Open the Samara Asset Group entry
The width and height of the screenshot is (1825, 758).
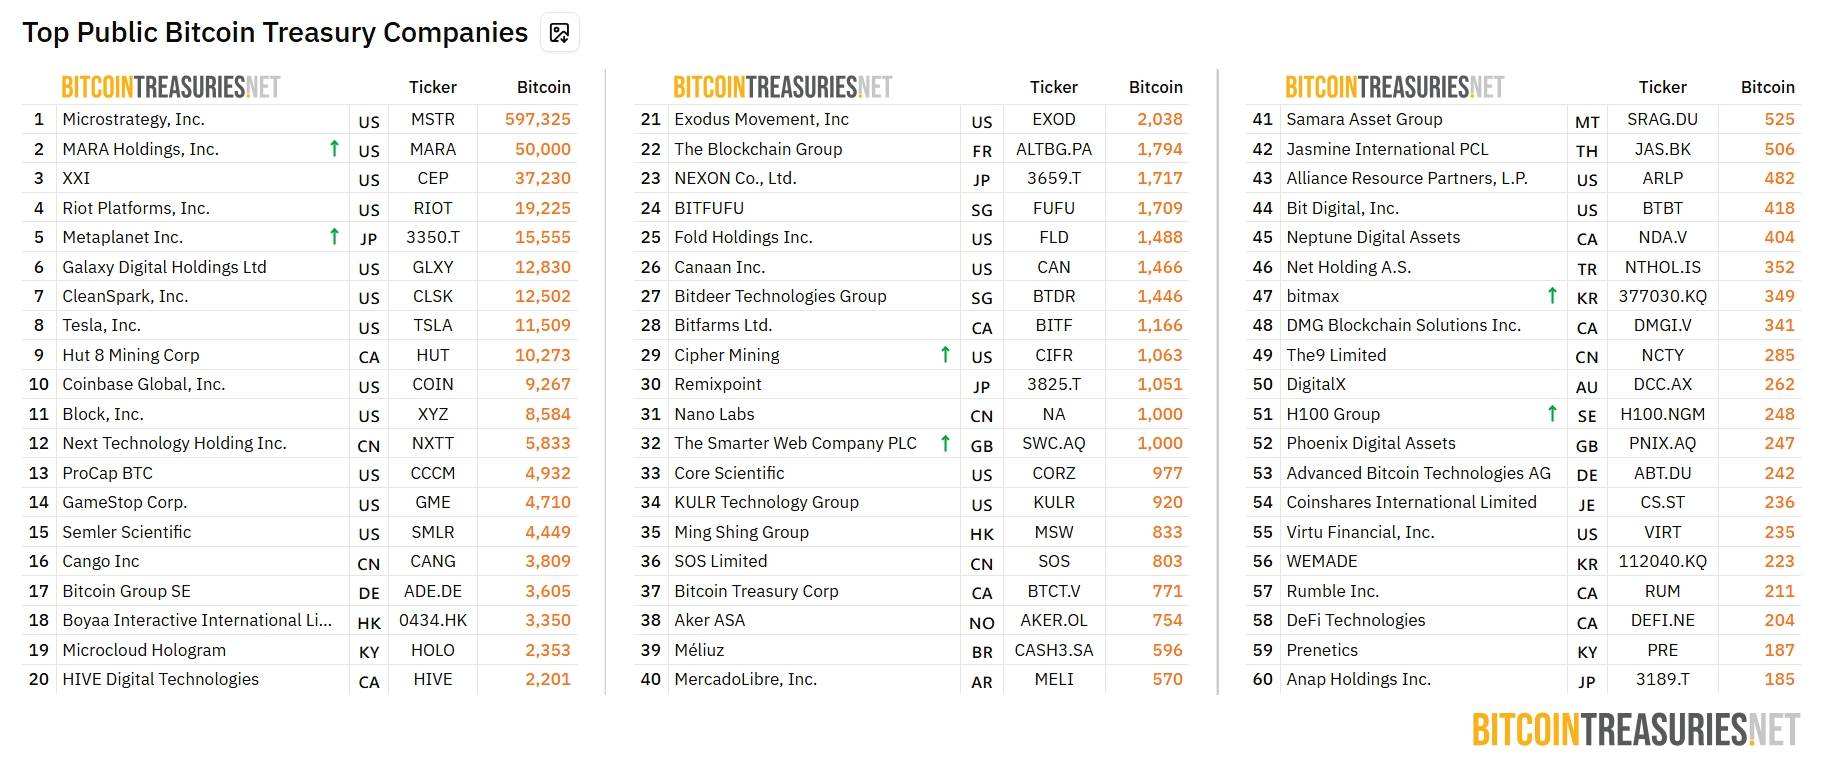click(1364, 119)
